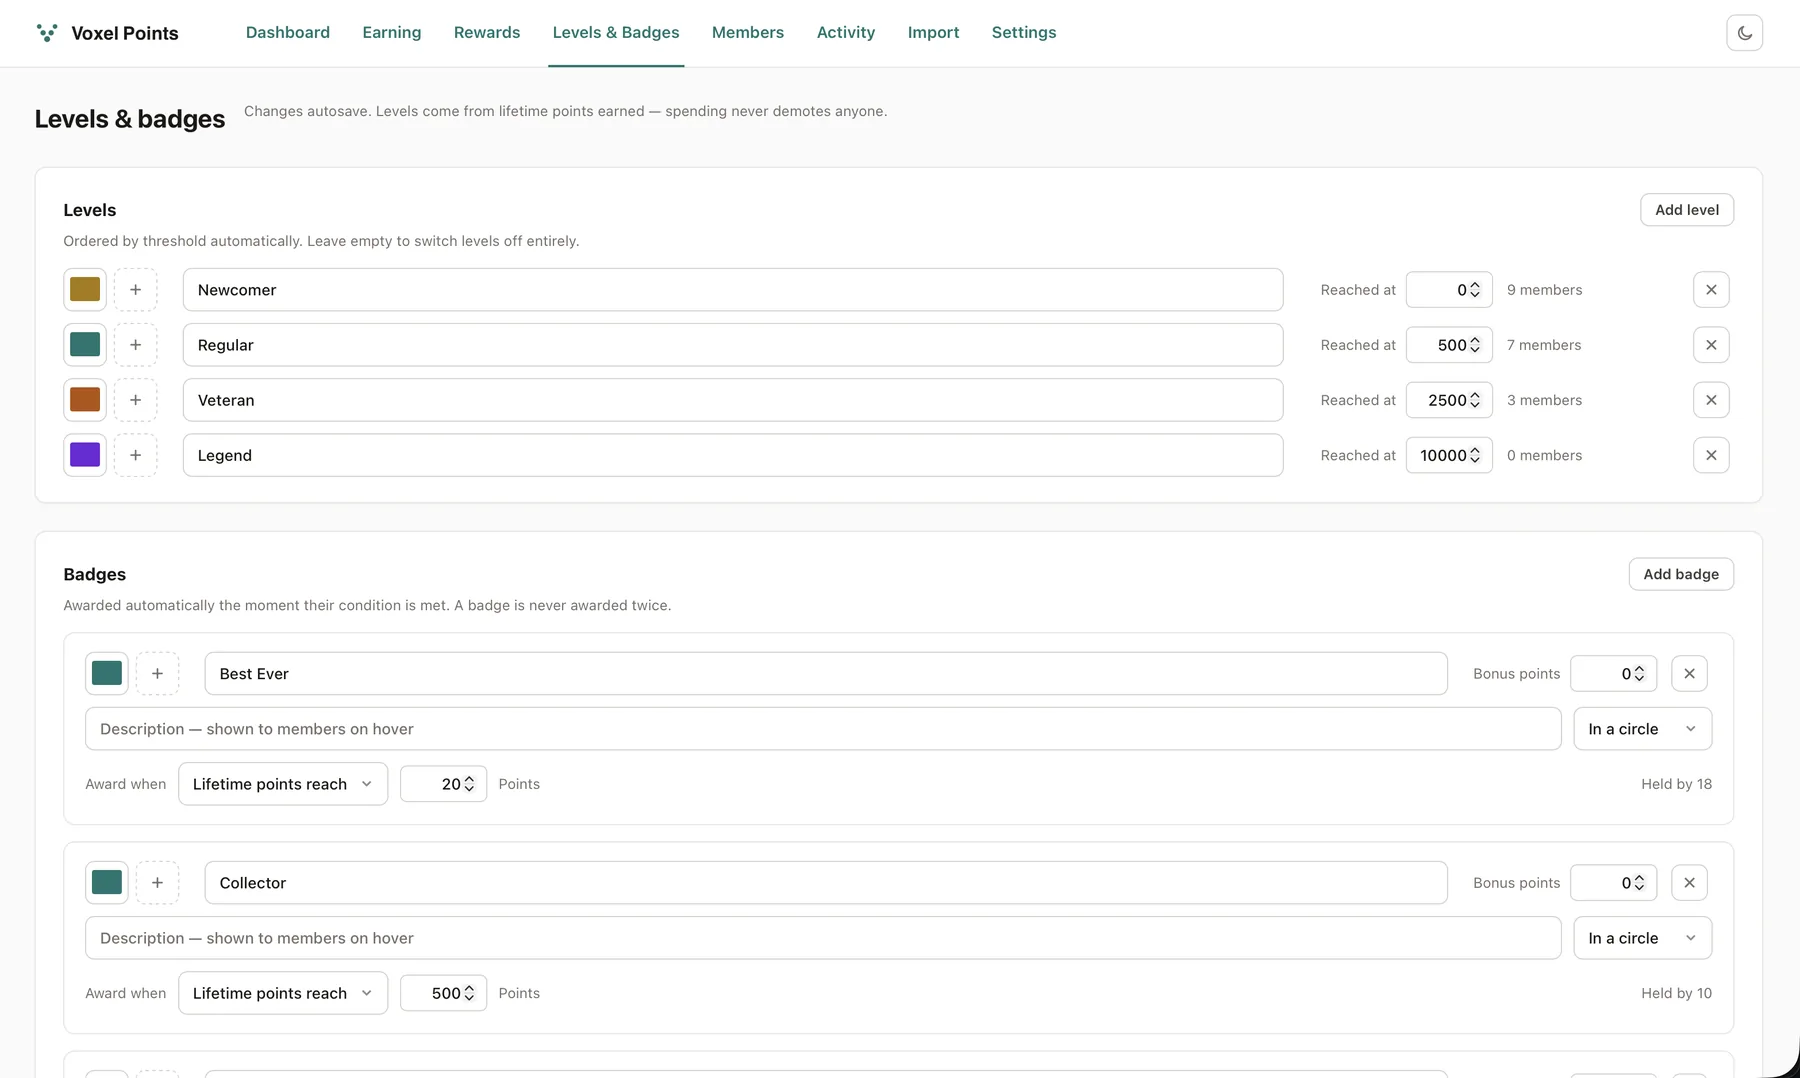View the Activity tab
This screenshot has width=1800, height=1078.
[846, 33]
